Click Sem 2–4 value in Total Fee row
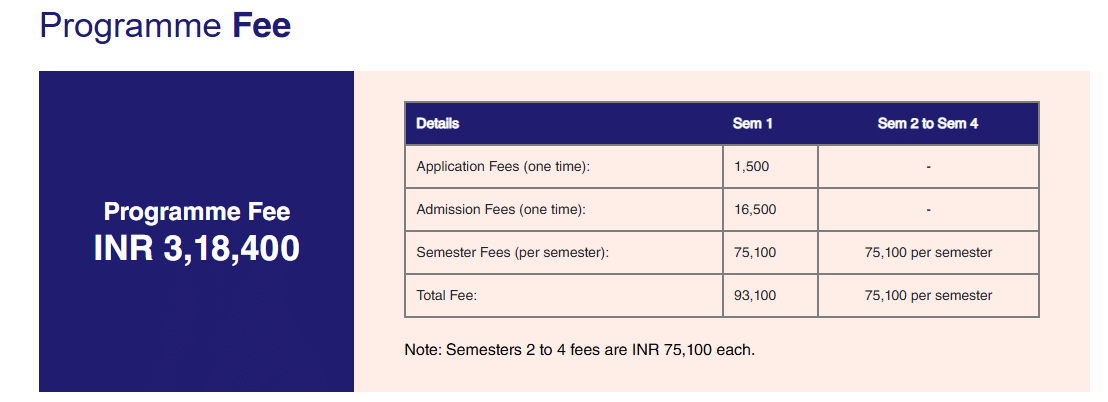This screenshot has width=1108, height=402. click(x=928, y=296)
